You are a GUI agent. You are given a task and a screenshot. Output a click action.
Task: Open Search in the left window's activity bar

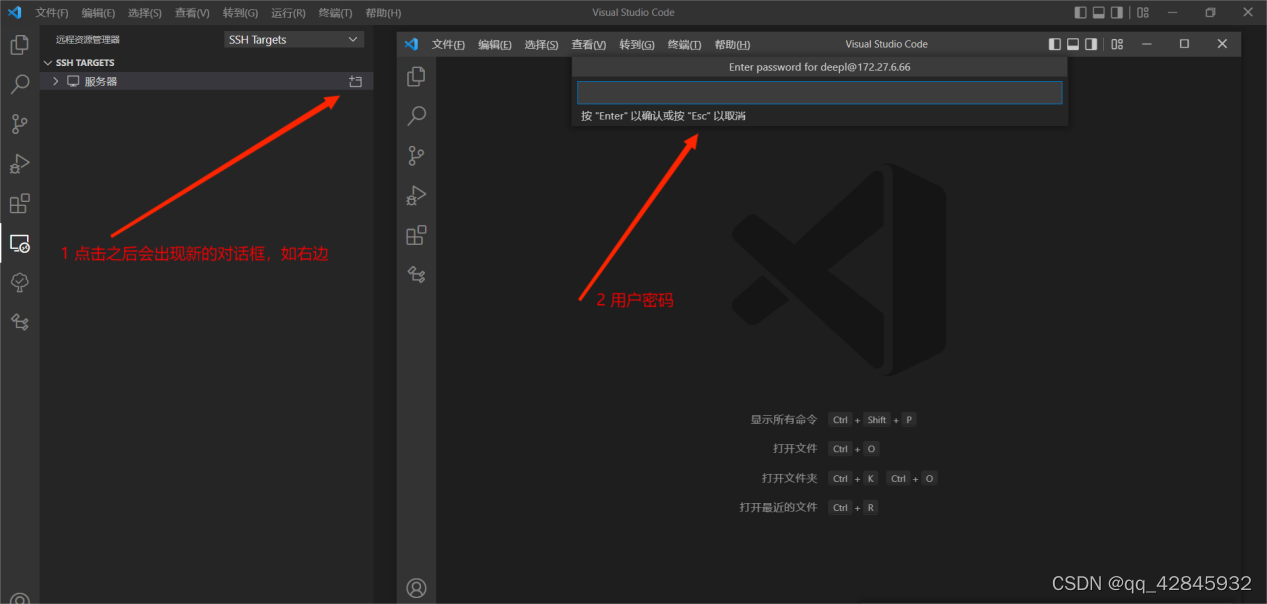pyautogui.click(x=19, y=85)
